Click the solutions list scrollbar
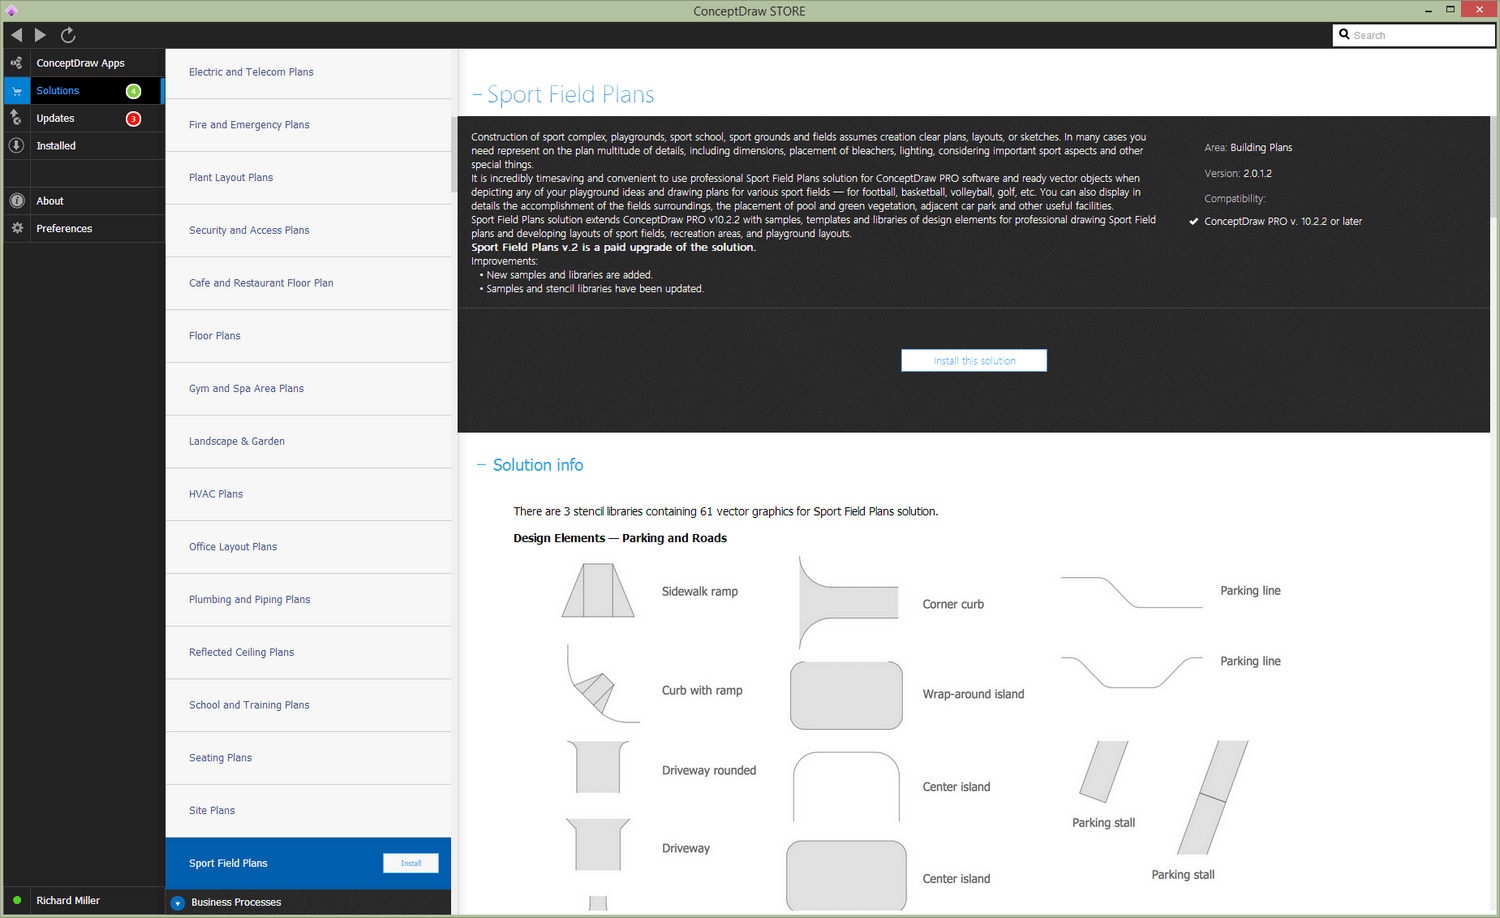 pyautogui.click(x=454, y=155)
